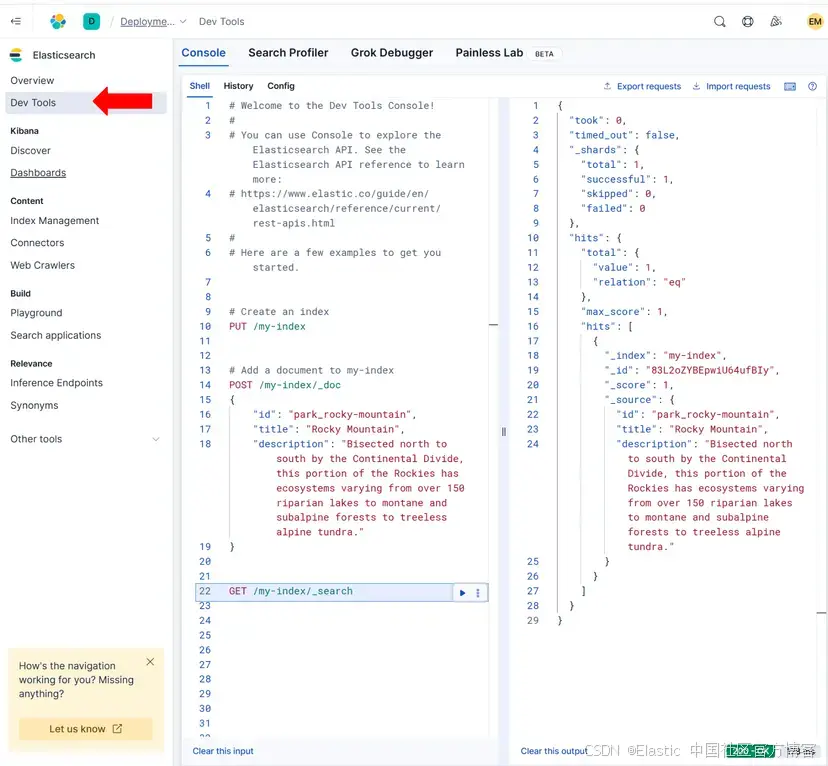Click the panel resize handle between editors

coord(503,432)
